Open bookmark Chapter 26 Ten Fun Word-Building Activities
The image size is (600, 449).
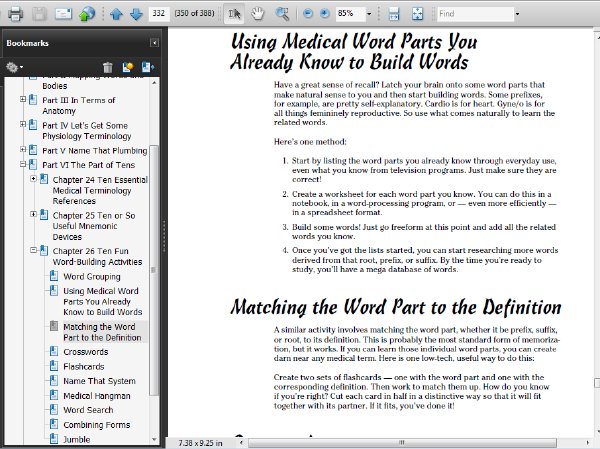click(x=97, y=256)
